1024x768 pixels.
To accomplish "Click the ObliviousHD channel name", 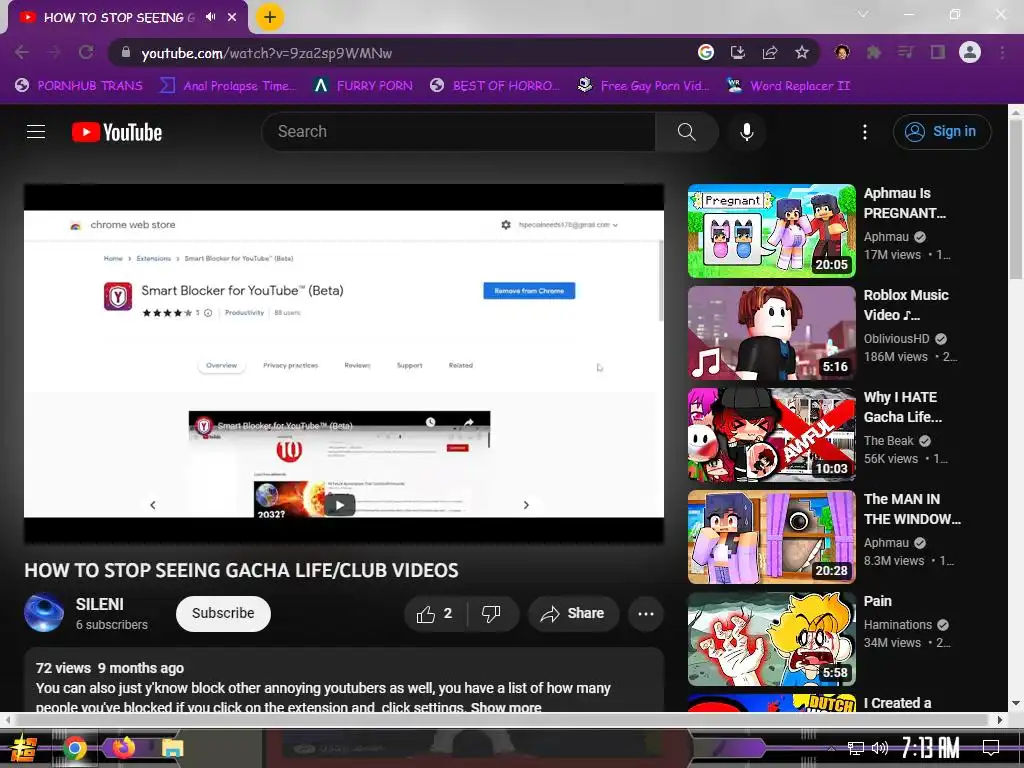I will click(x=896, y=338).
